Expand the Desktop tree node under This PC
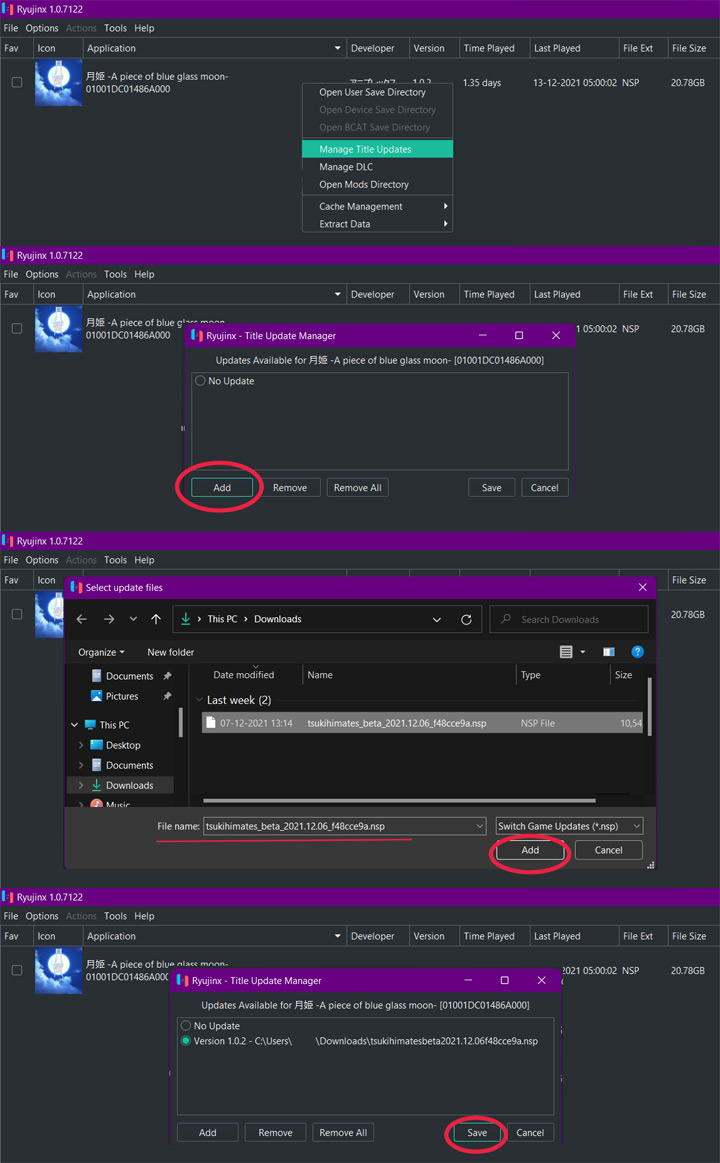Viewport: 720px width, 1163px height. (81, 745)
